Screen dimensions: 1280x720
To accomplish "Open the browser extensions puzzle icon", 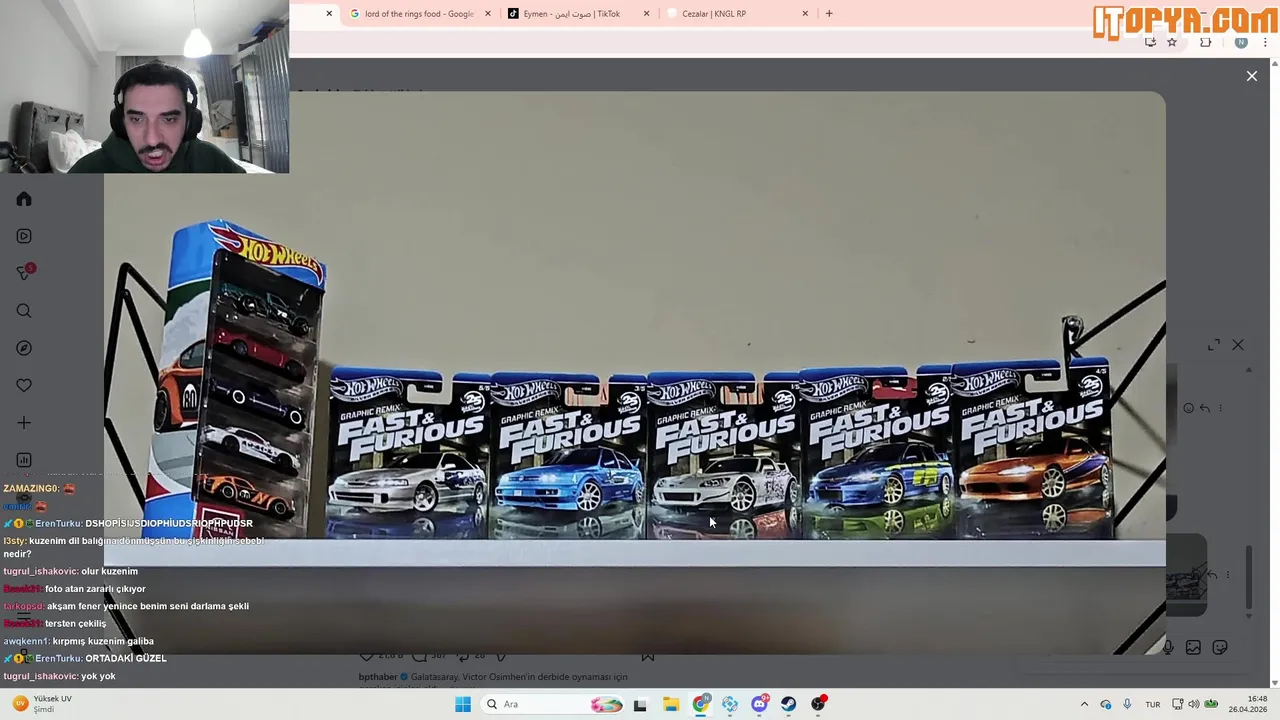I will [x=1205, y=42].
